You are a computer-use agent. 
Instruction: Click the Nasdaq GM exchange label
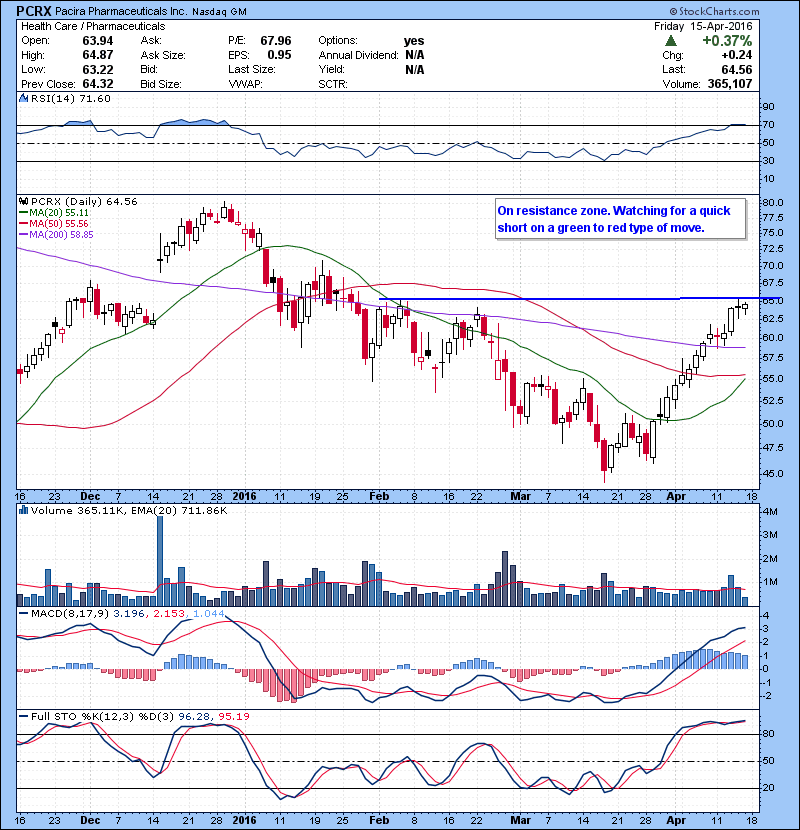click(219, 12)
